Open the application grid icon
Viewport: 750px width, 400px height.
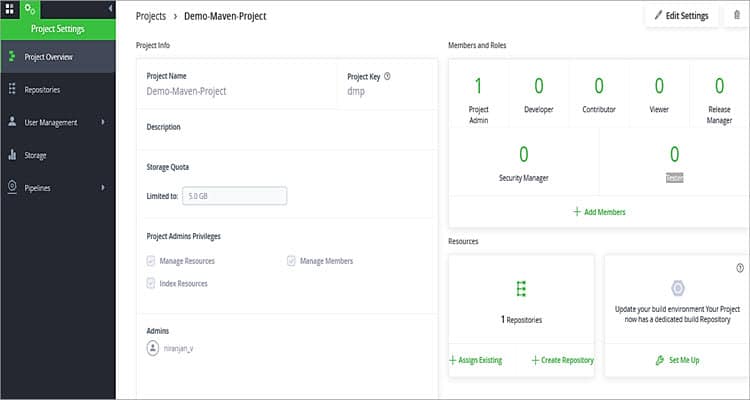tap(9, 8)
